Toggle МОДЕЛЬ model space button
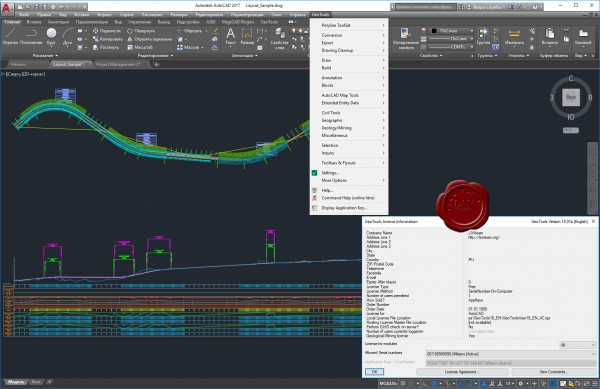 click(388, 383)
